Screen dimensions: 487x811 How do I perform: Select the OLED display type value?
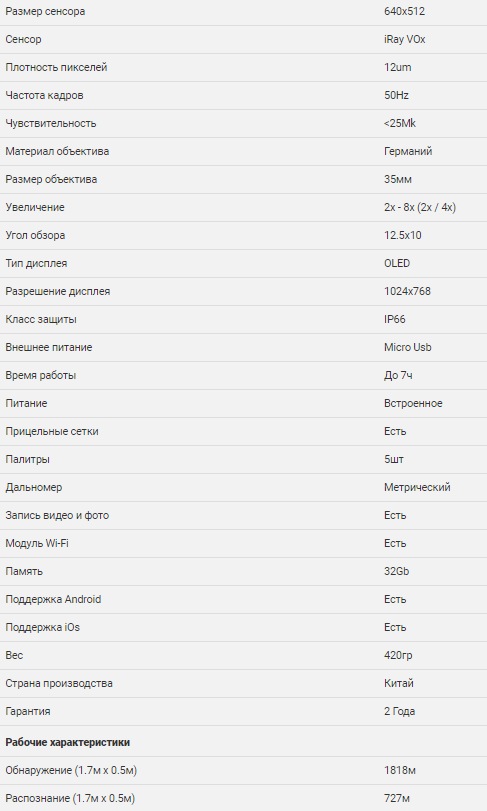click(x=397, y=263)
